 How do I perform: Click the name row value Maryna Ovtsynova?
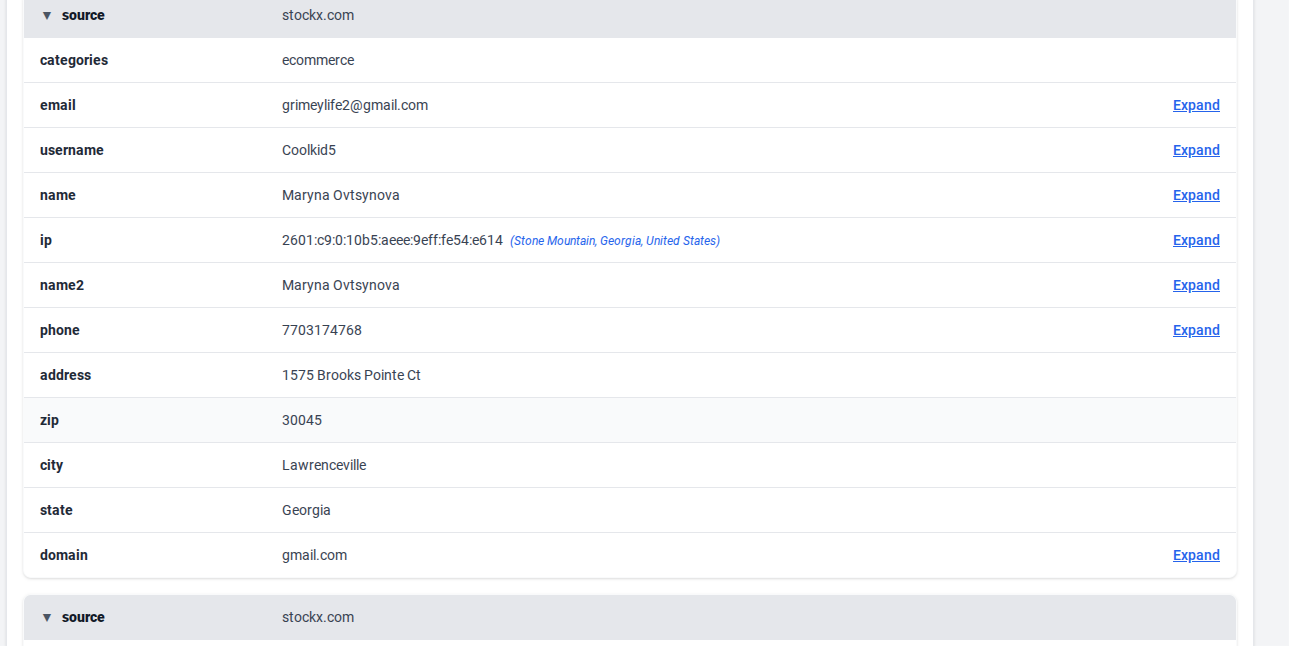point(341,195)
